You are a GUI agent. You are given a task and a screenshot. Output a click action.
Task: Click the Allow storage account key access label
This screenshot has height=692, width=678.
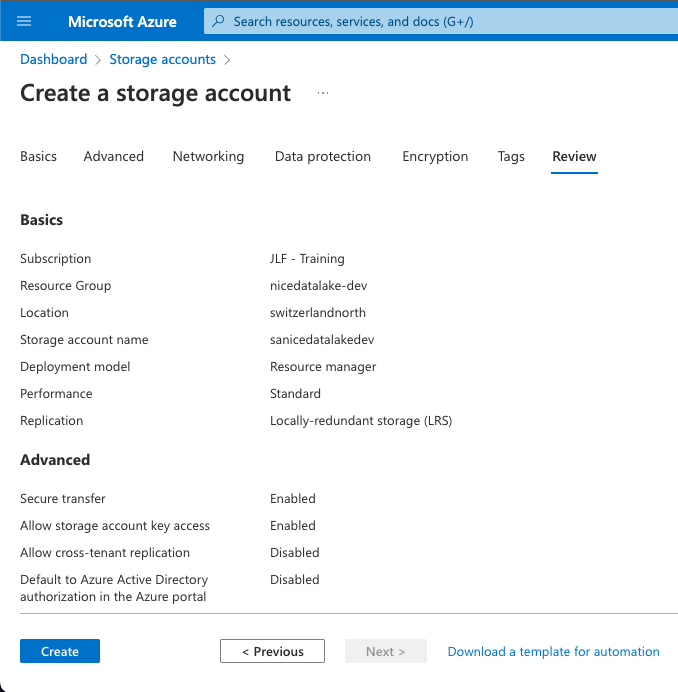pos(115,526)
